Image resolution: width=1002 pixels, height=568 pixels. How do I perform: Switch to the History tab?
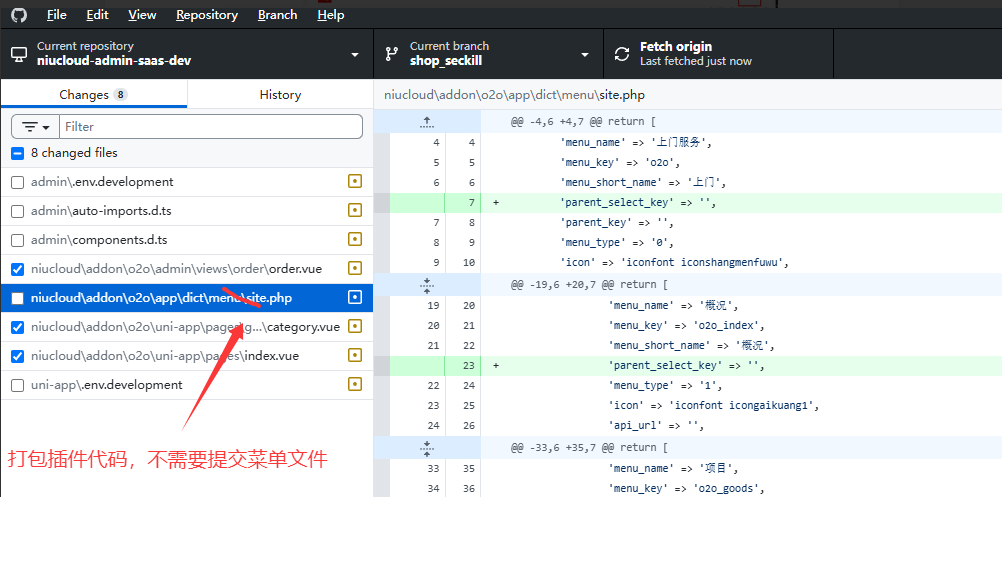tap(280, 95)
